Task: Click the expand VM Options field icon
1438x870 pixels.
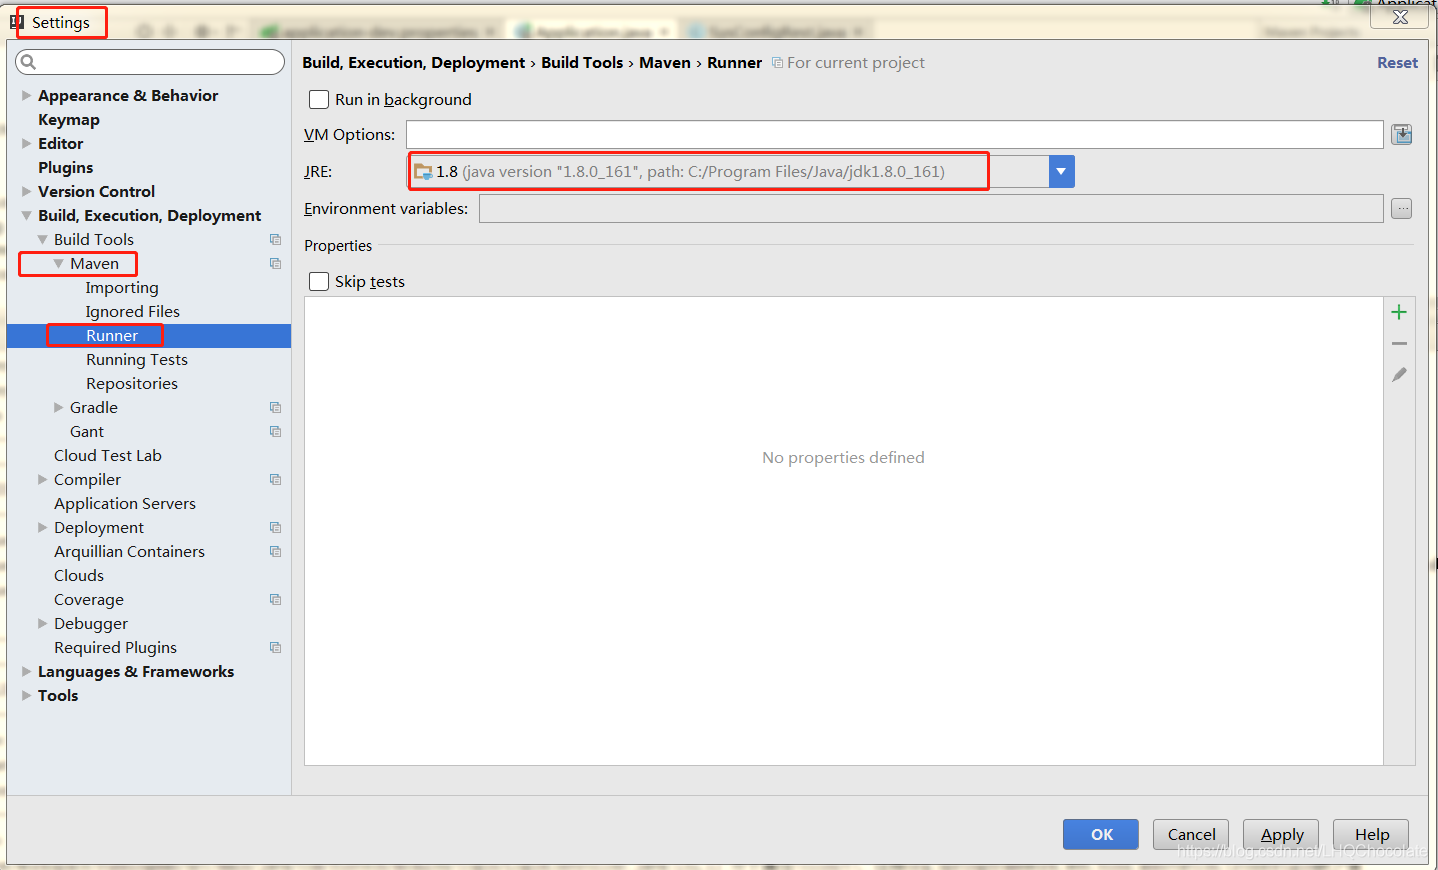Action: [x=1402, y=135]
